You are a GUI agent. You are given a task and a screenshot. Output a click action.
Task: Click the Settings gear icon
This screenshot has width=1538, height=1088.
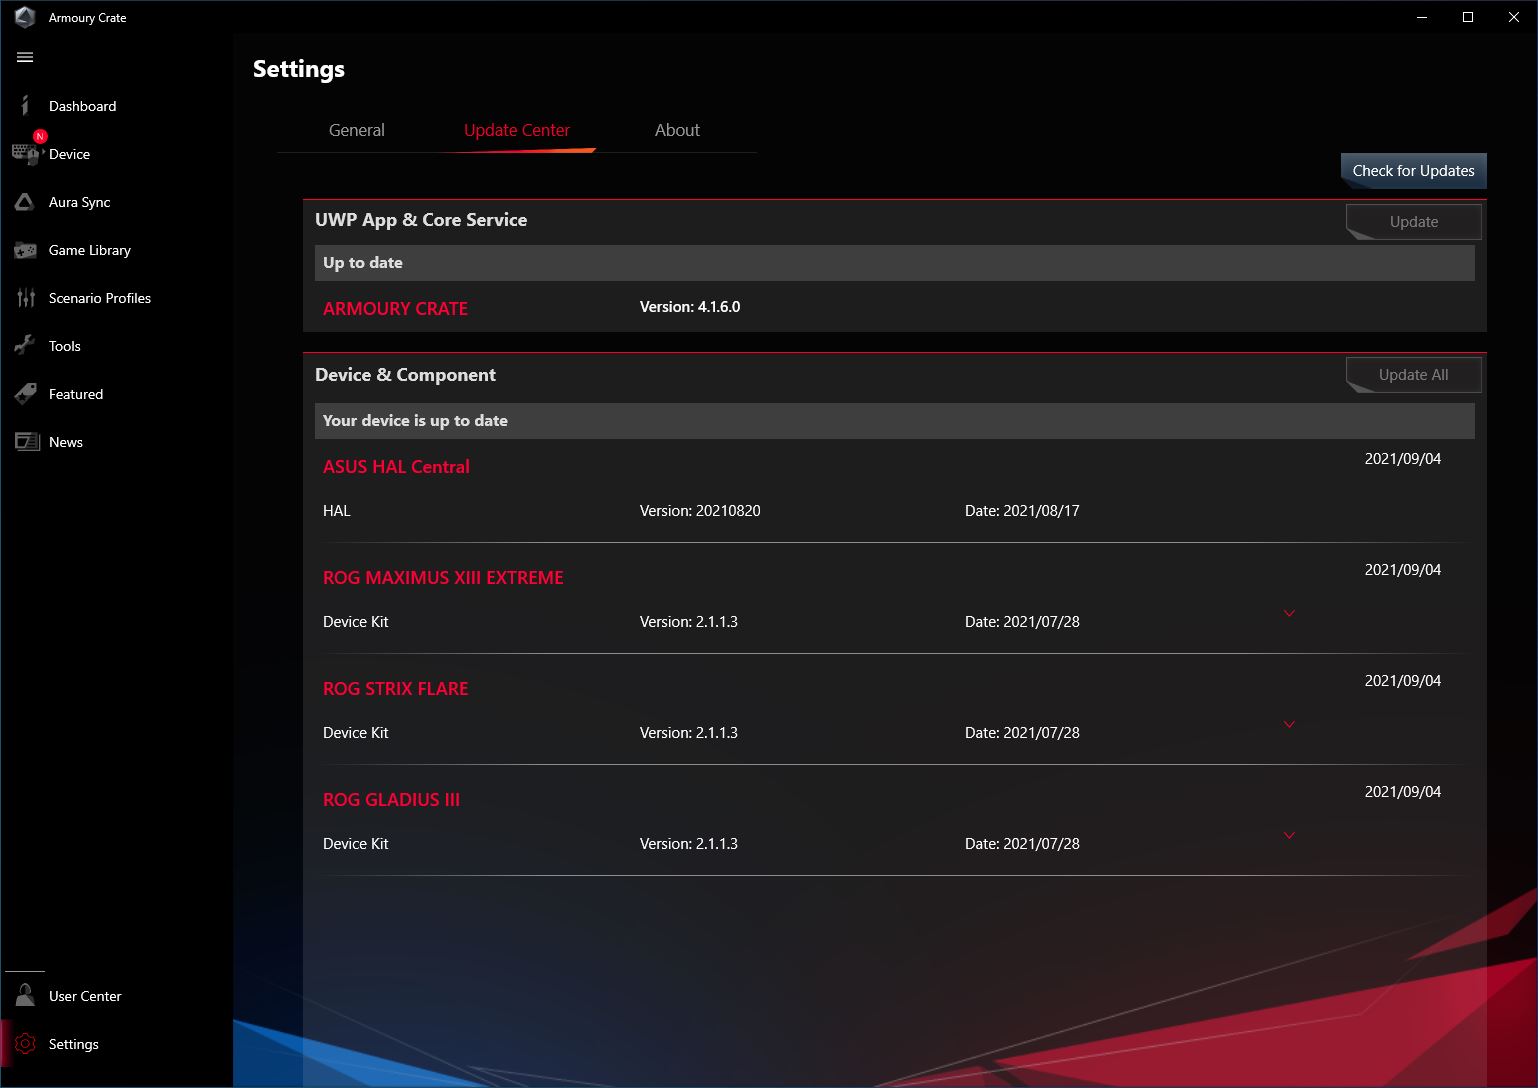pos(25,1044)
